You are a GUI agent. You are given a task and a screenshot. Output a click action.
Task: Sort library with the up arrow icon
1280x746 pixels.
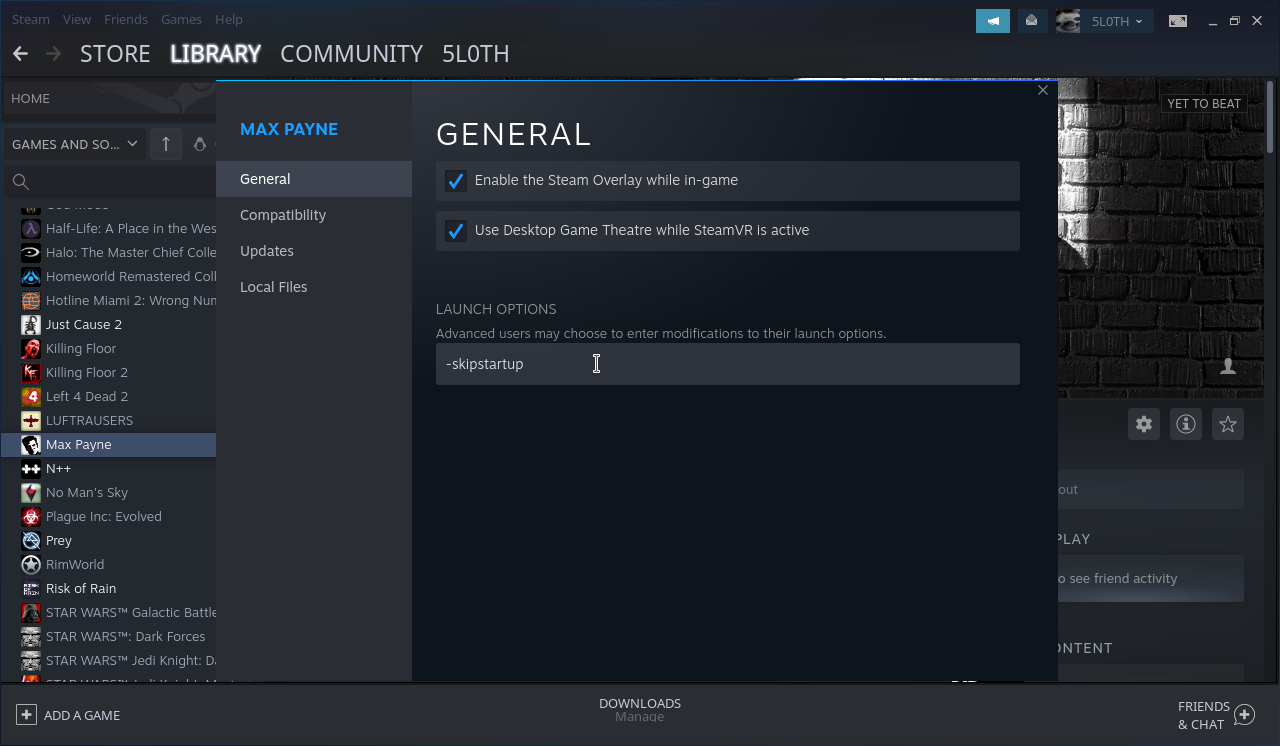click(x=166, y=144)
